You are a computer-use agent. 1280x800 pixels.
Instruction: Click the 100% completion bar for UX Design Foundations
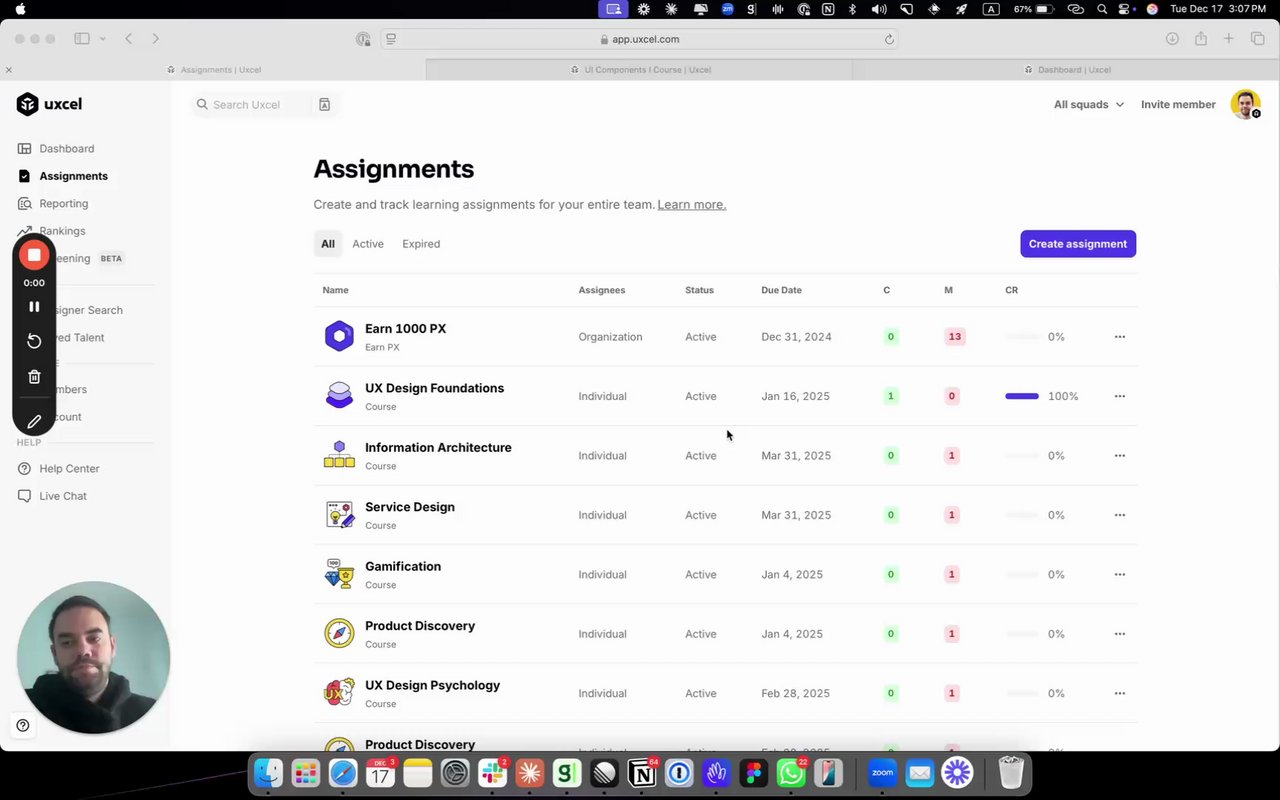pyautogui.click(x=1022, y=396)
